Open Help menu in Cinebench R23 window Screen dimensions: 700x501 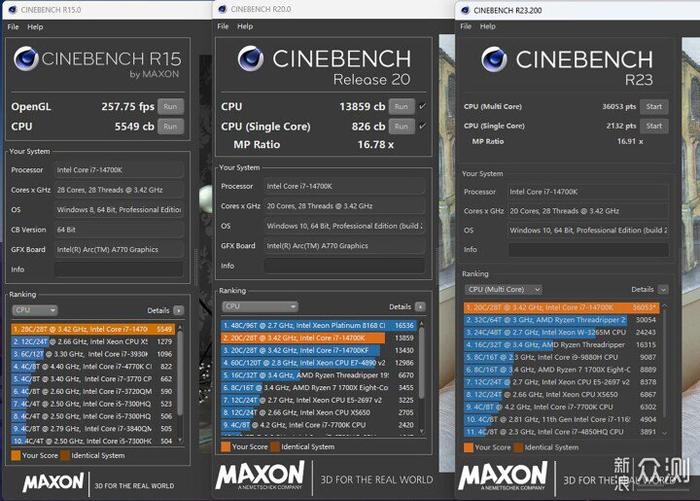(488, 26)
